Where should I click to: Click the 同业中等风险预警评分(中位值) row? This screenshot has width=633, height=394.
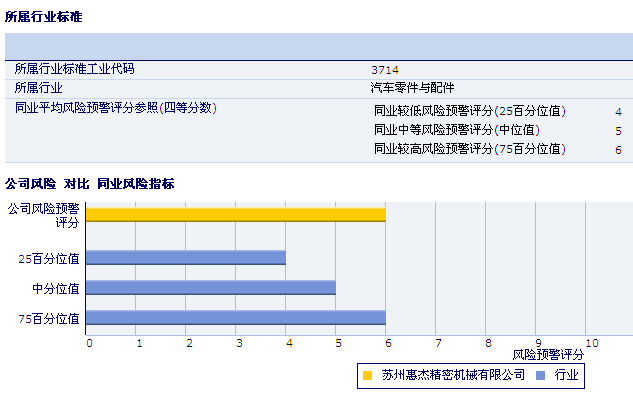(x=498, y=130)
